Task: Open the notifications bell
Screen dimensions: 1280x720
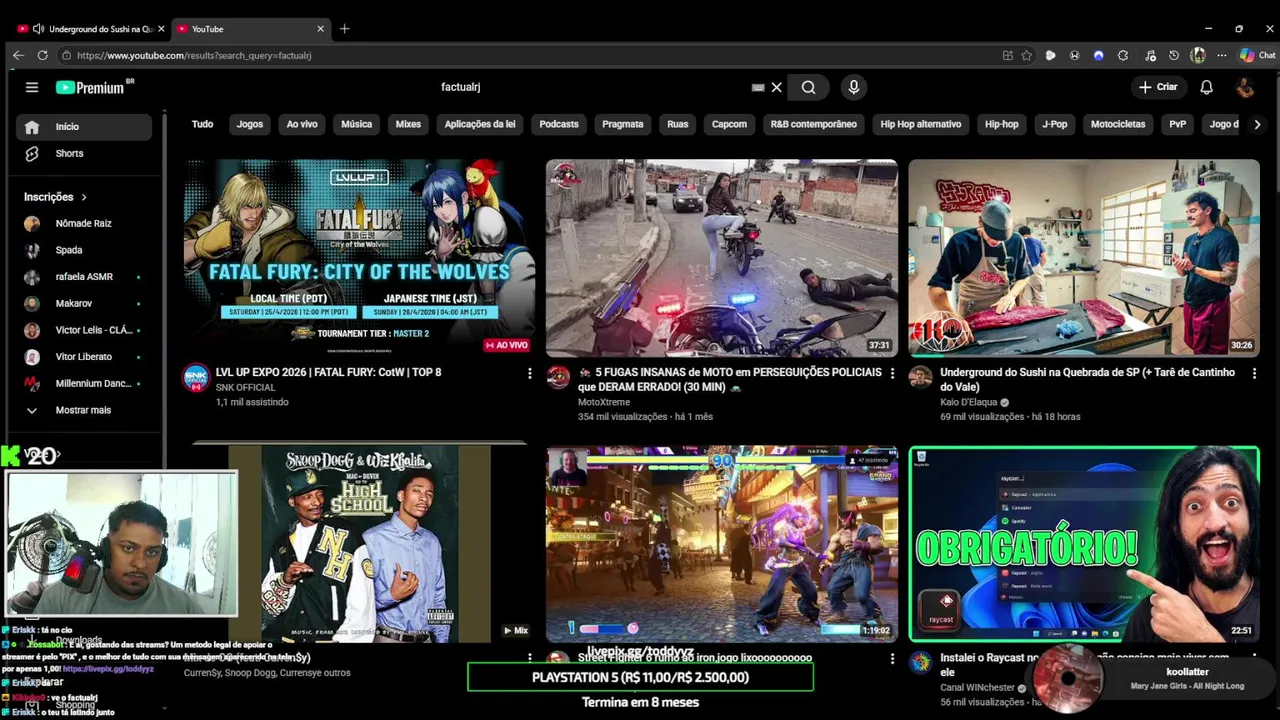Action: pos(1206,87)
